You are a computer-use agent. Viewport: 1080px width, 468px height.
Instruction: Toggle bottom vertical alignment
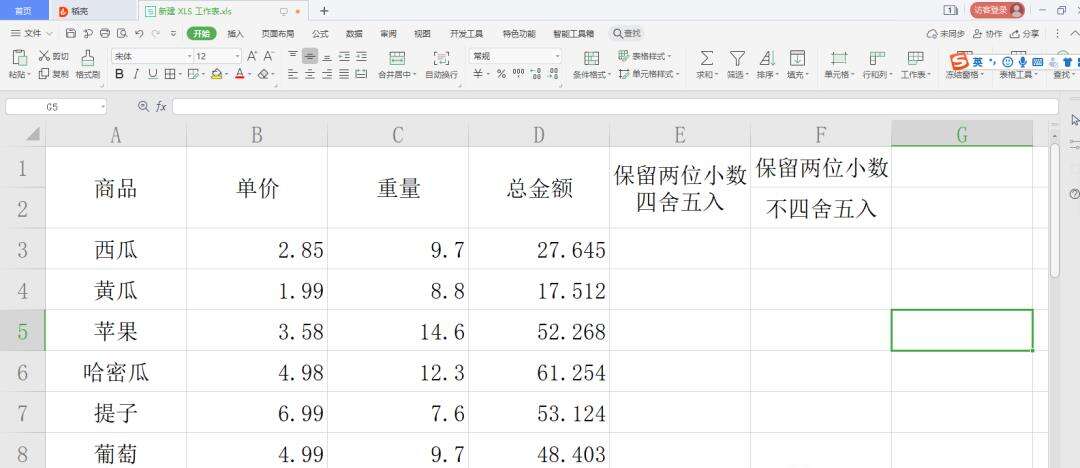click(x=327, y=57)
